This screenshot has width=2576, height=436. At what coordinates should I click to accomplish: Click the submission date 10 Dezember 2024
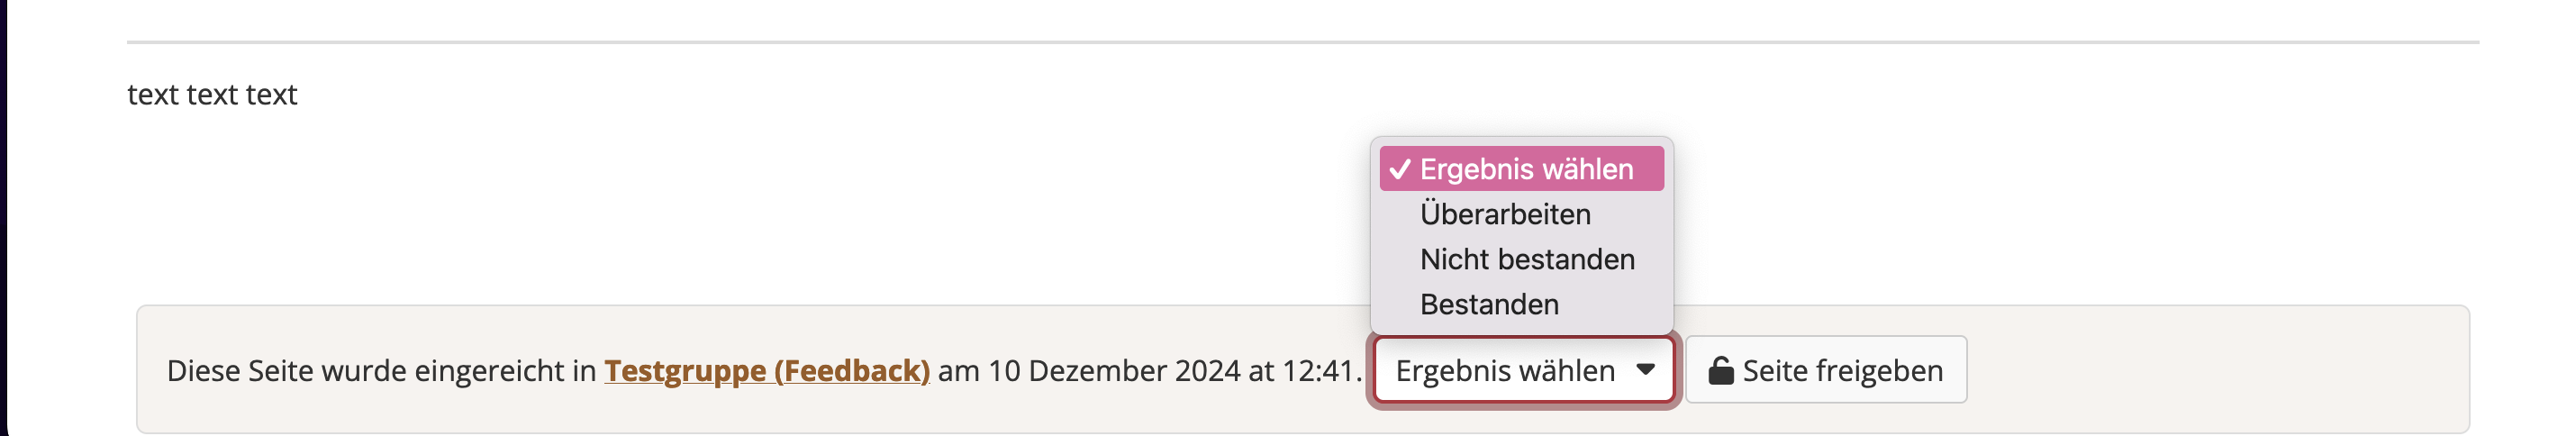point(1113,371)
